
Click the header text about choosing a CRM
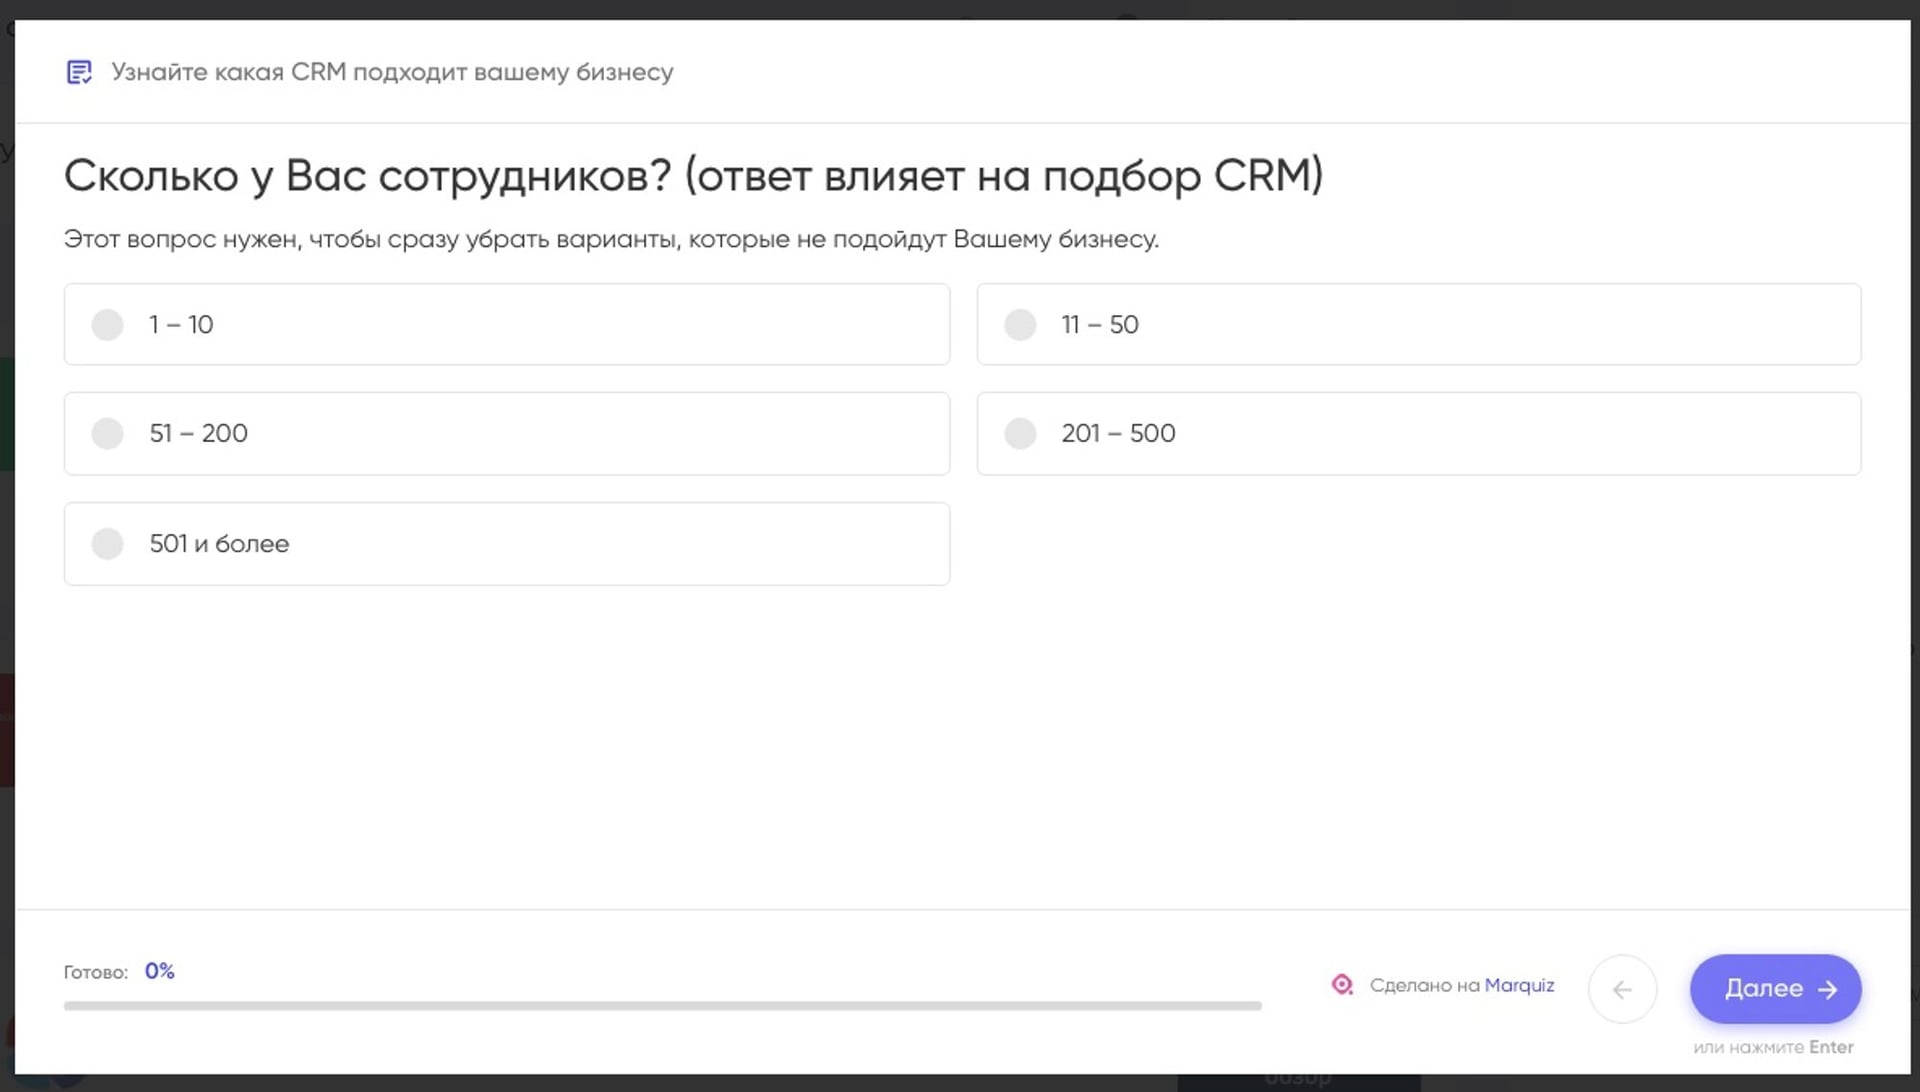coord(392,71)
